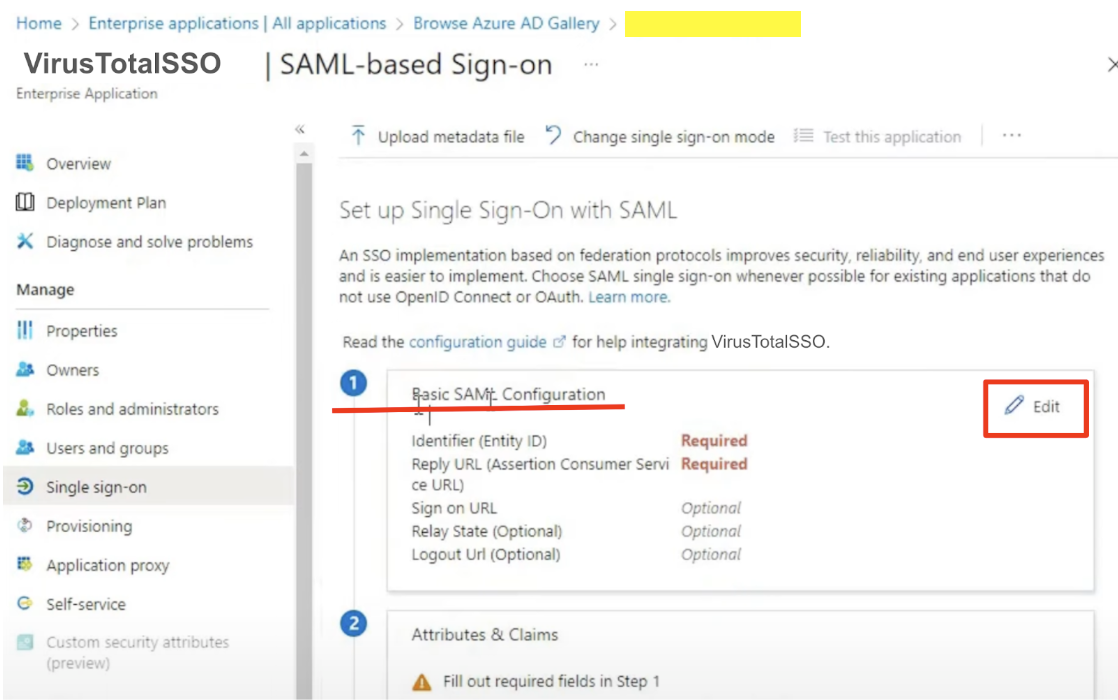Click the sidebar scrollbar up arrow
The image size is (1118, 700).
[x=304, y=153]
